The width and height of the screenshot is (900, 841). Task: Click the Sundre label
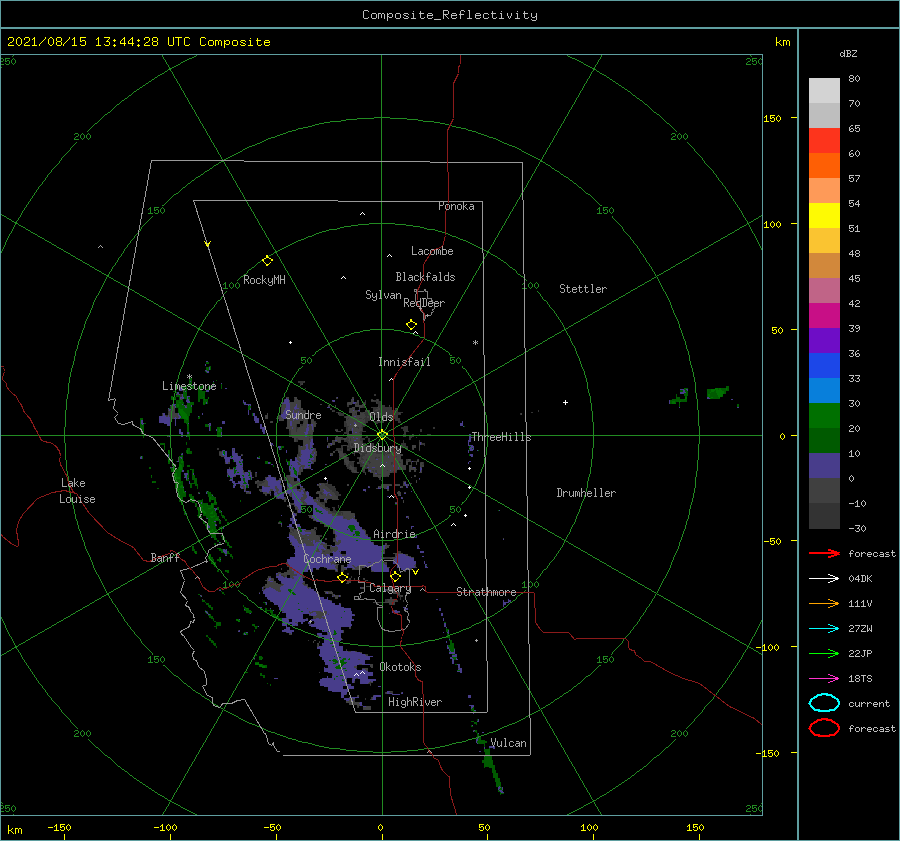[x=303, y=414]
